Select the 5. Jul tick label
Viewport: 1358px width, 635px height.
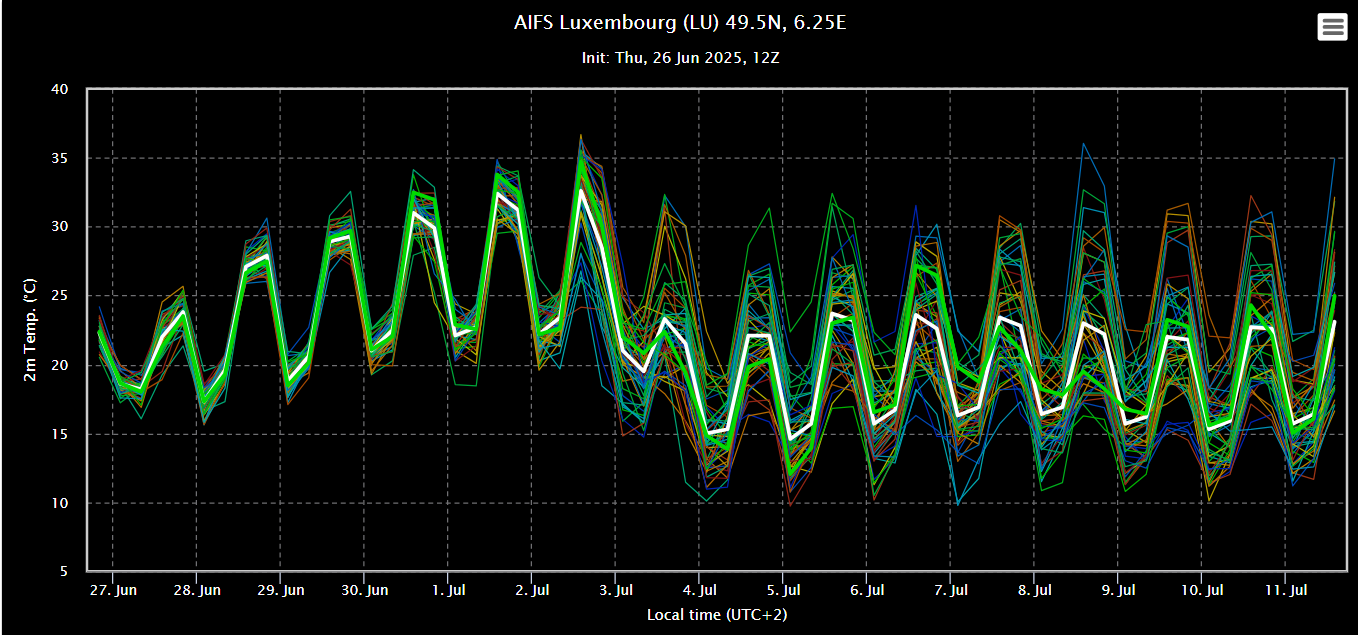pyautogui.click(x=784, y=590)
